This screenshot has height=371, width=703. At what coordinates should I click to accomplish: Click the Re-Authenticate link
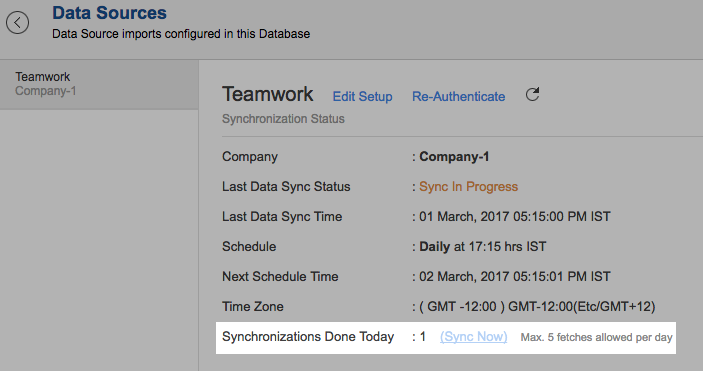pos(459,96)
